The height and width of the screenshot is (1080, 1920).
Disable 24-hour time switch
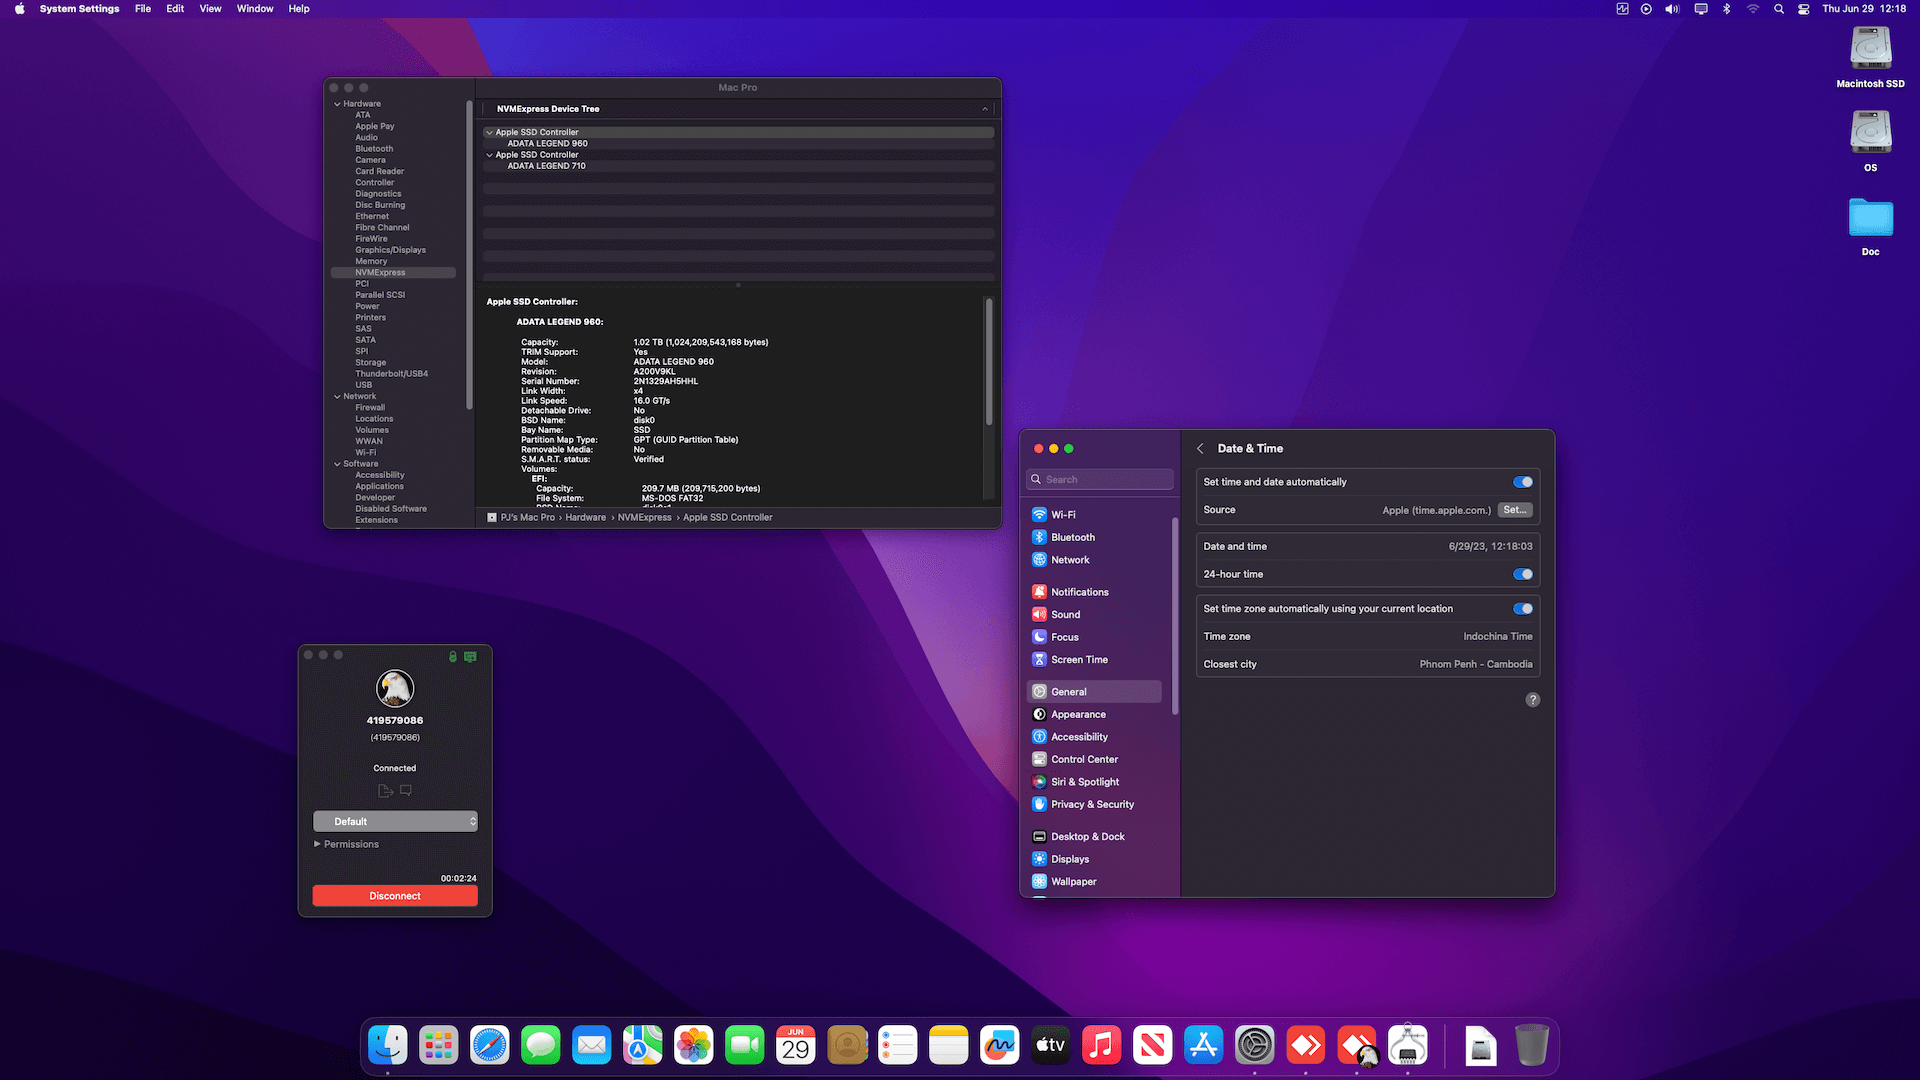[1522, 574]
